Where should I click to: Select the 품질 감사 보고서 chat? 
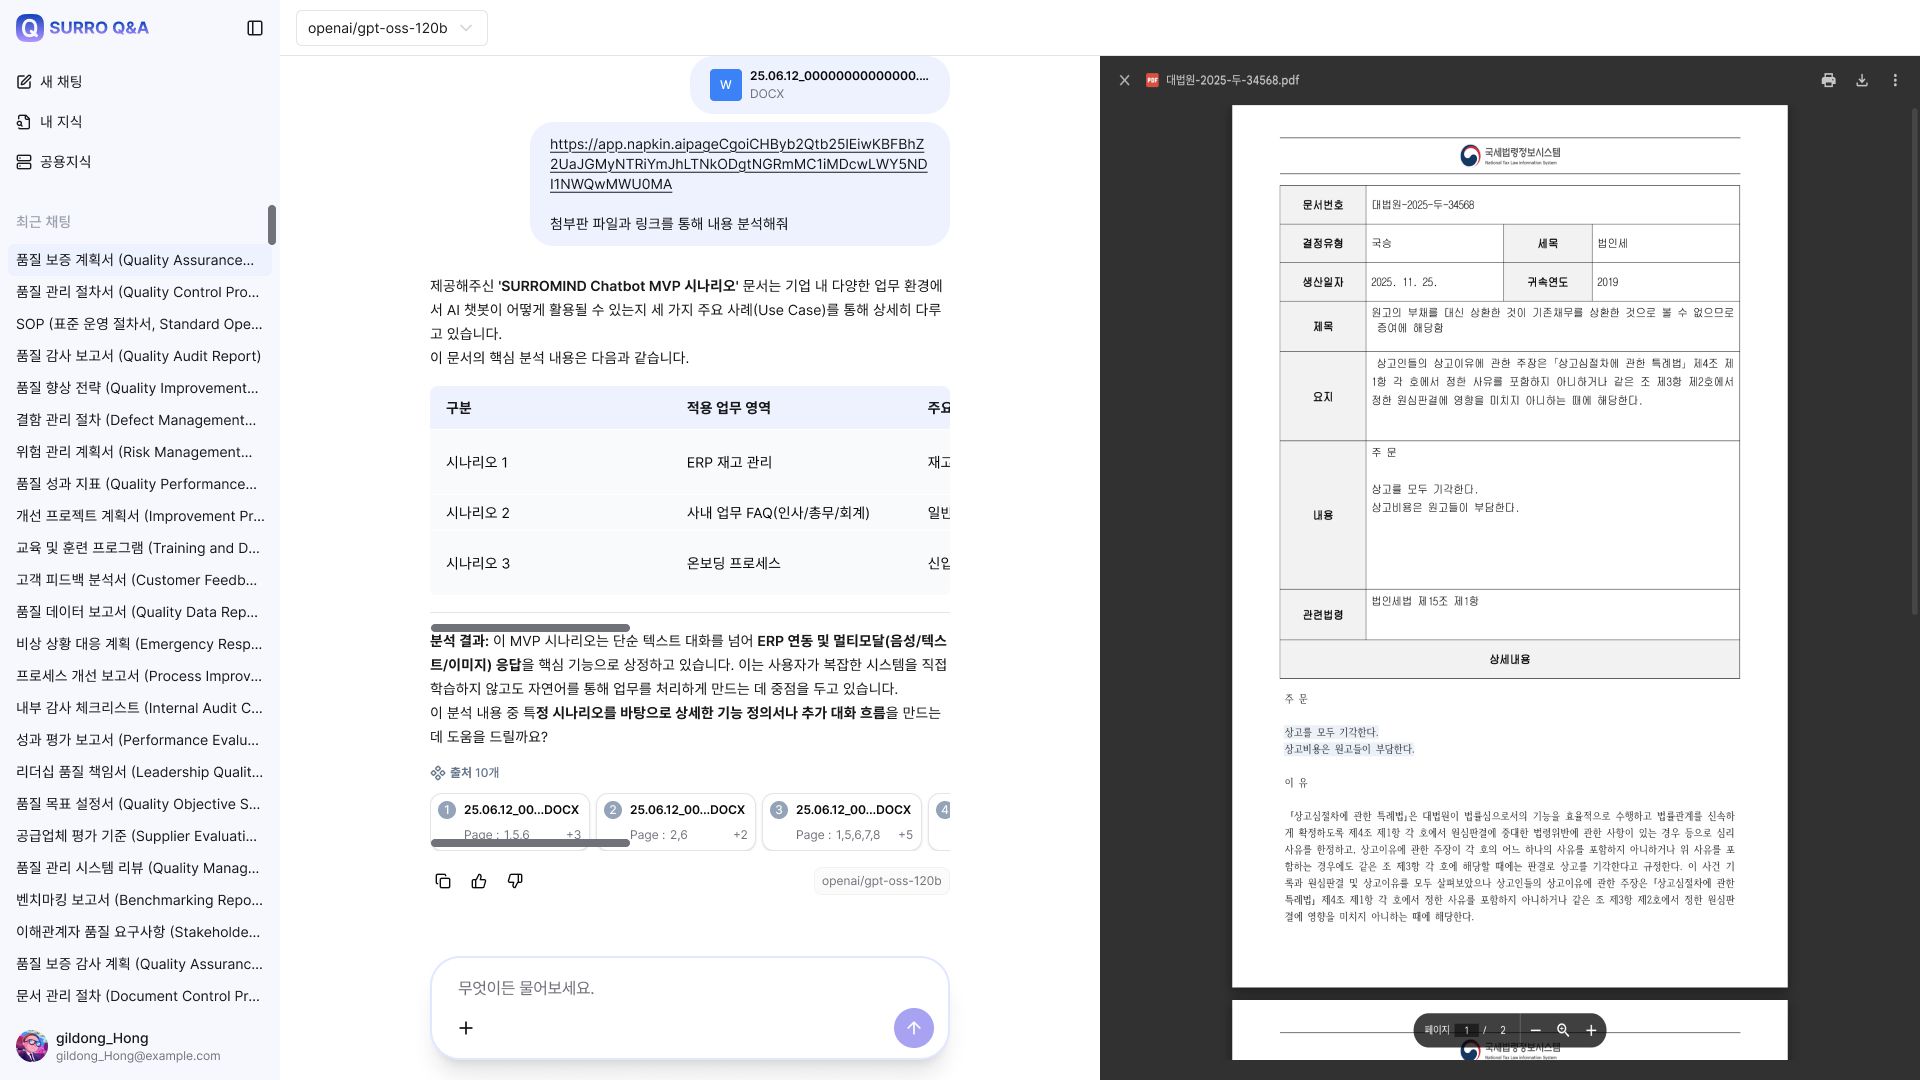tap(138, 356)
